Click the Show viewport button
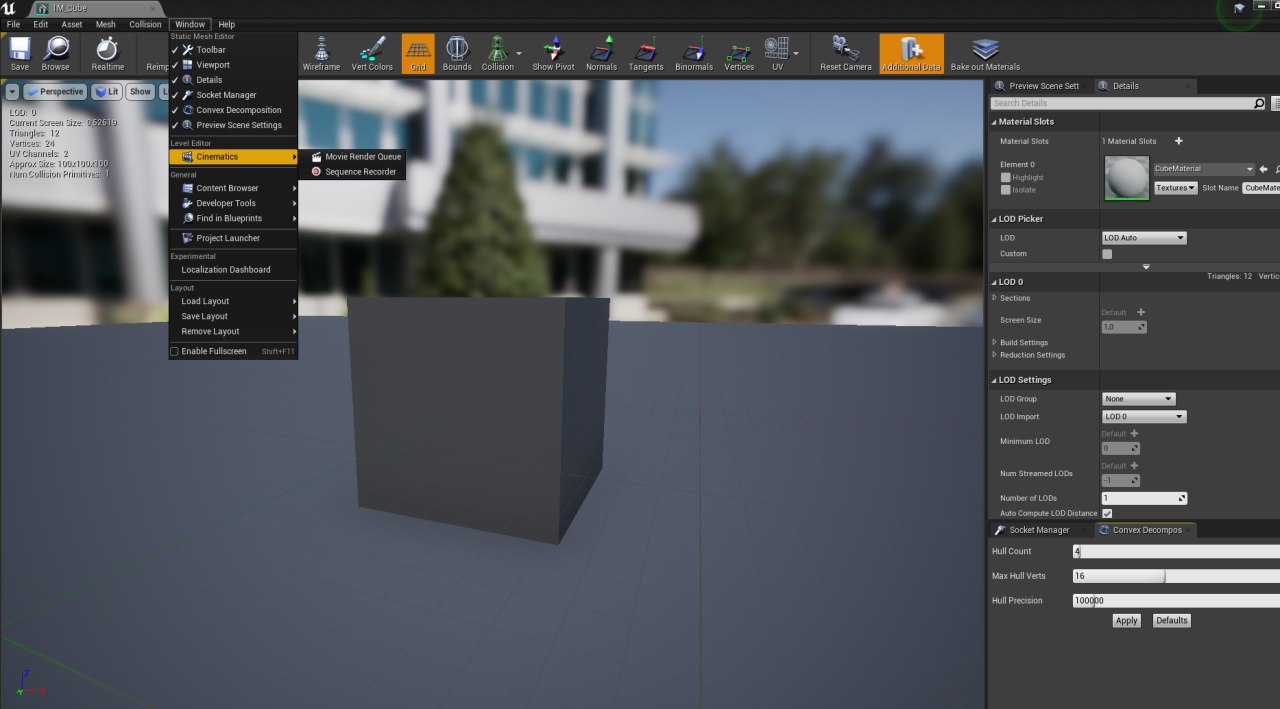Image resolution: width=1280 pixels, height=709 pixels. point(140,91)
